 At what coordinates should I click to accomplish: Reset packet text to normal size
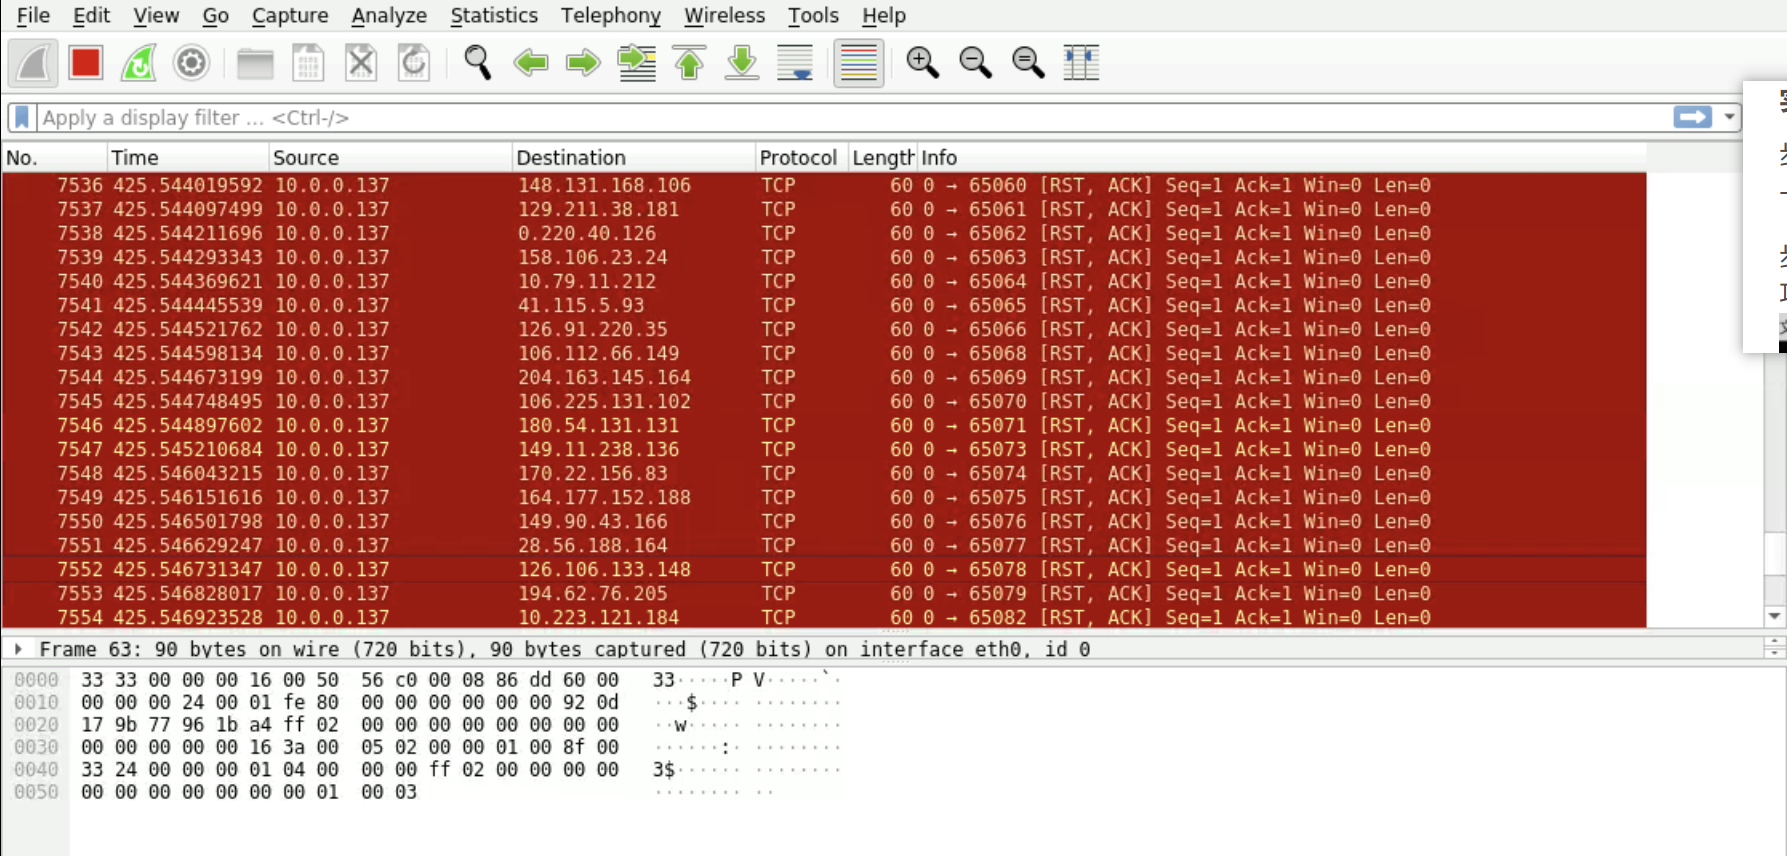point(1028,63)
